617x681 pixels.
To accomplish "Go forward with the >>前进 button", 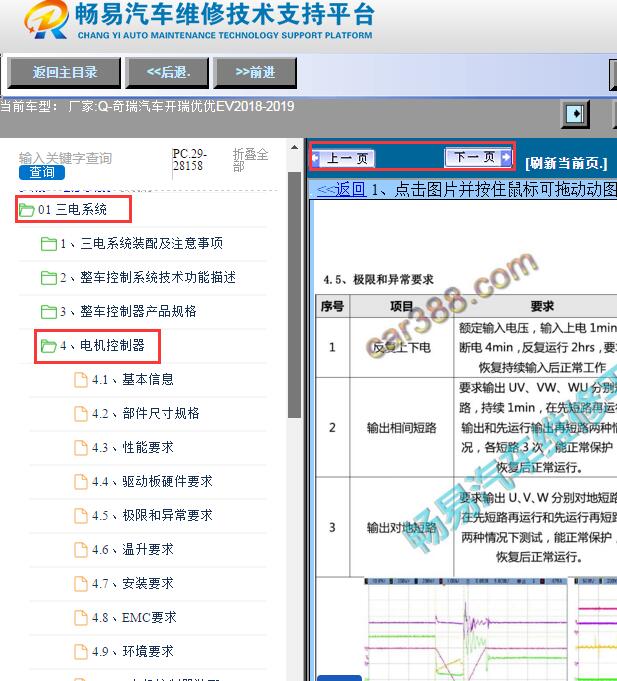I will (x=255, y=73).
